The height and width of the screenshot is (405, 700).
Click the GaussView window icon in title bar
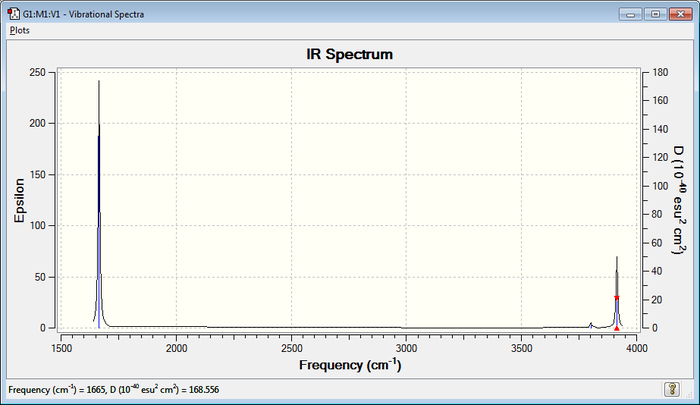coord(14,14)
